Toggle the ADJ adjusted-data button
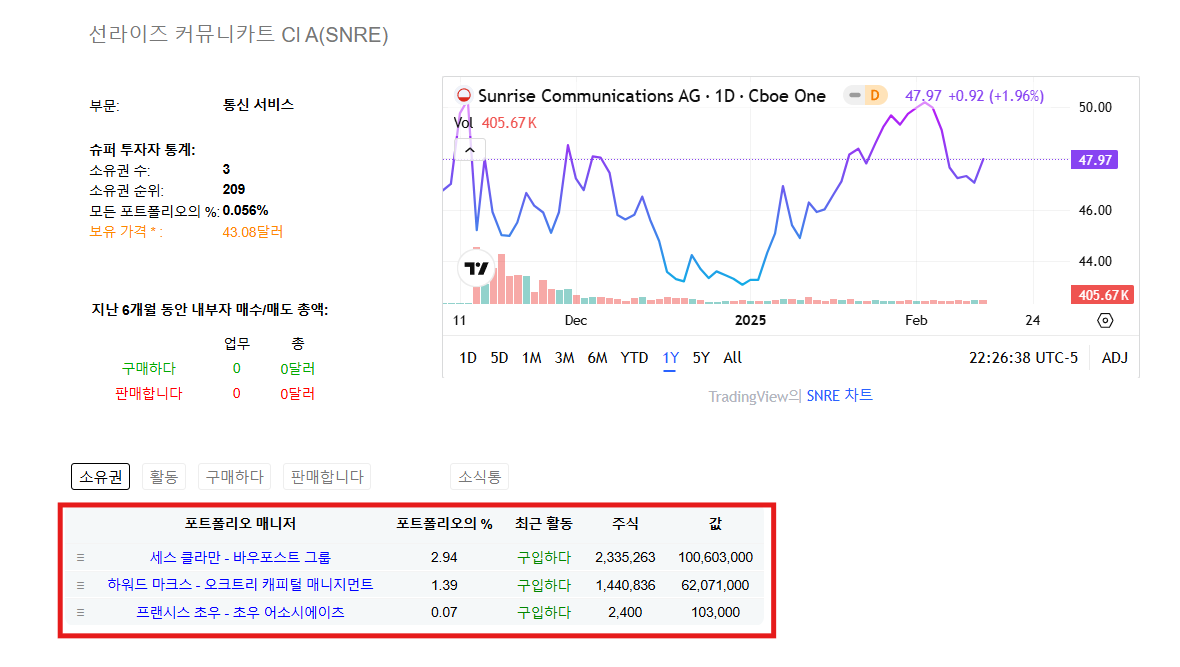Image resolution: width=1180 pixels, height=667 pixels. tap(1114, 357)
